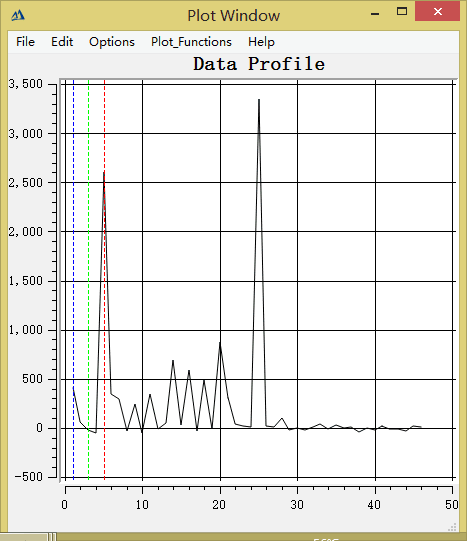Open the File menu
The image size is (467, 541).
point(26,42)
